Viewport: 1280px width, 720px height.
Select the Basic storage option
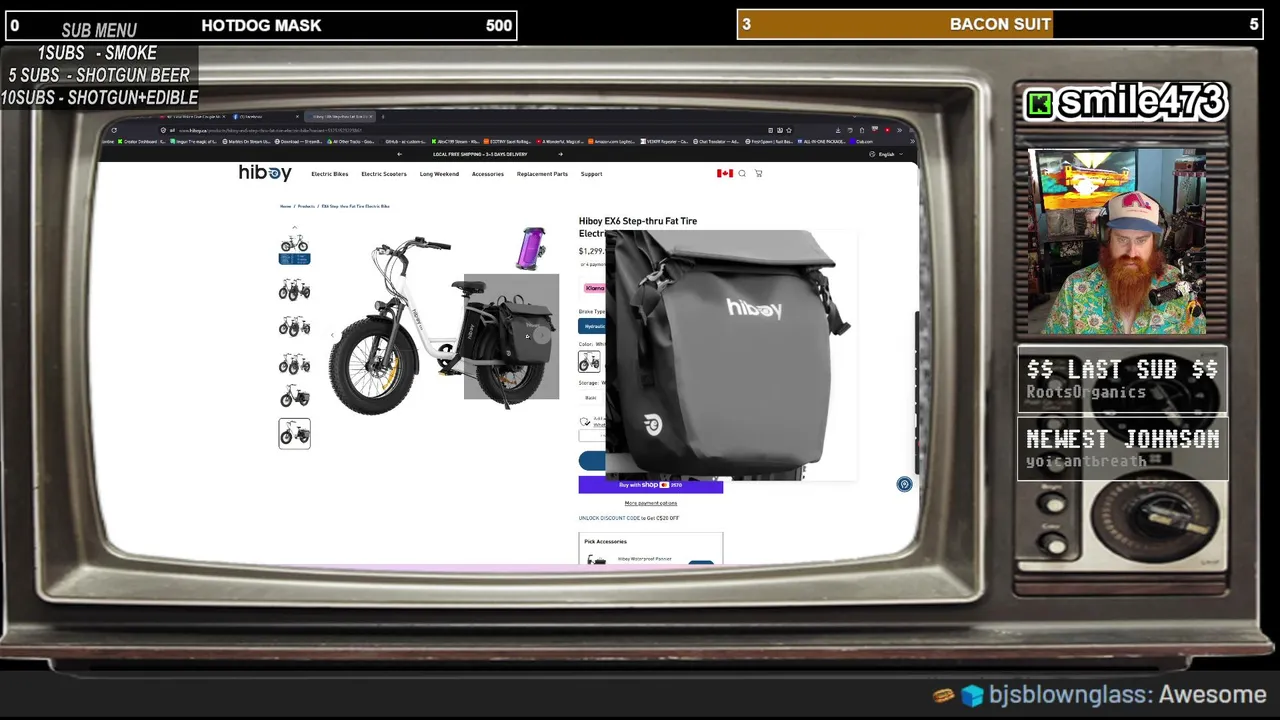click(590, 398)
